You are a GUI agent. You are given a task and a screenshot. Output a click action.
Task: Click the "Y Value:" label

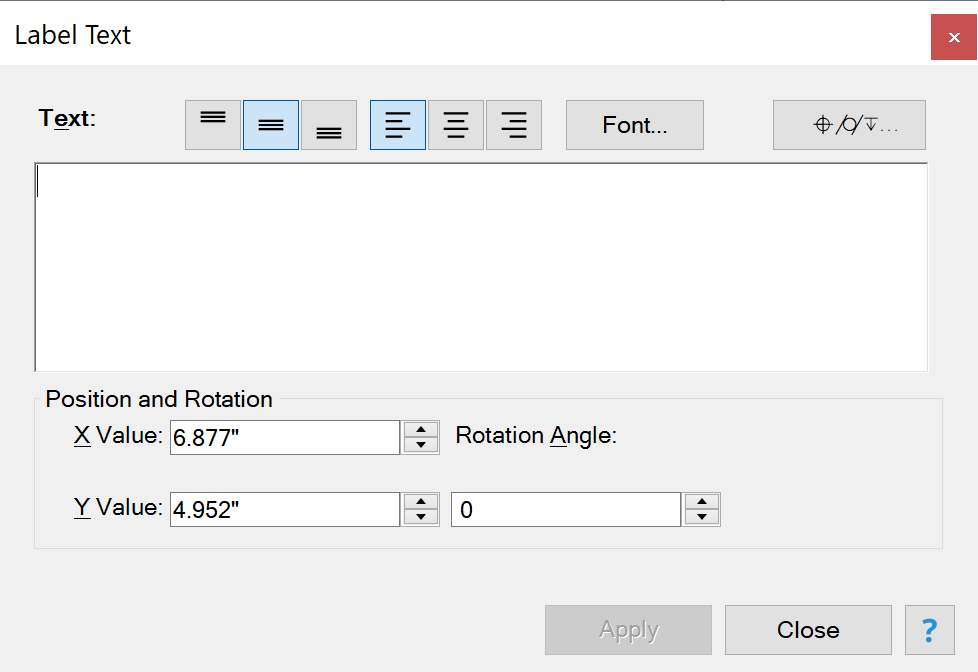[119, 507]
